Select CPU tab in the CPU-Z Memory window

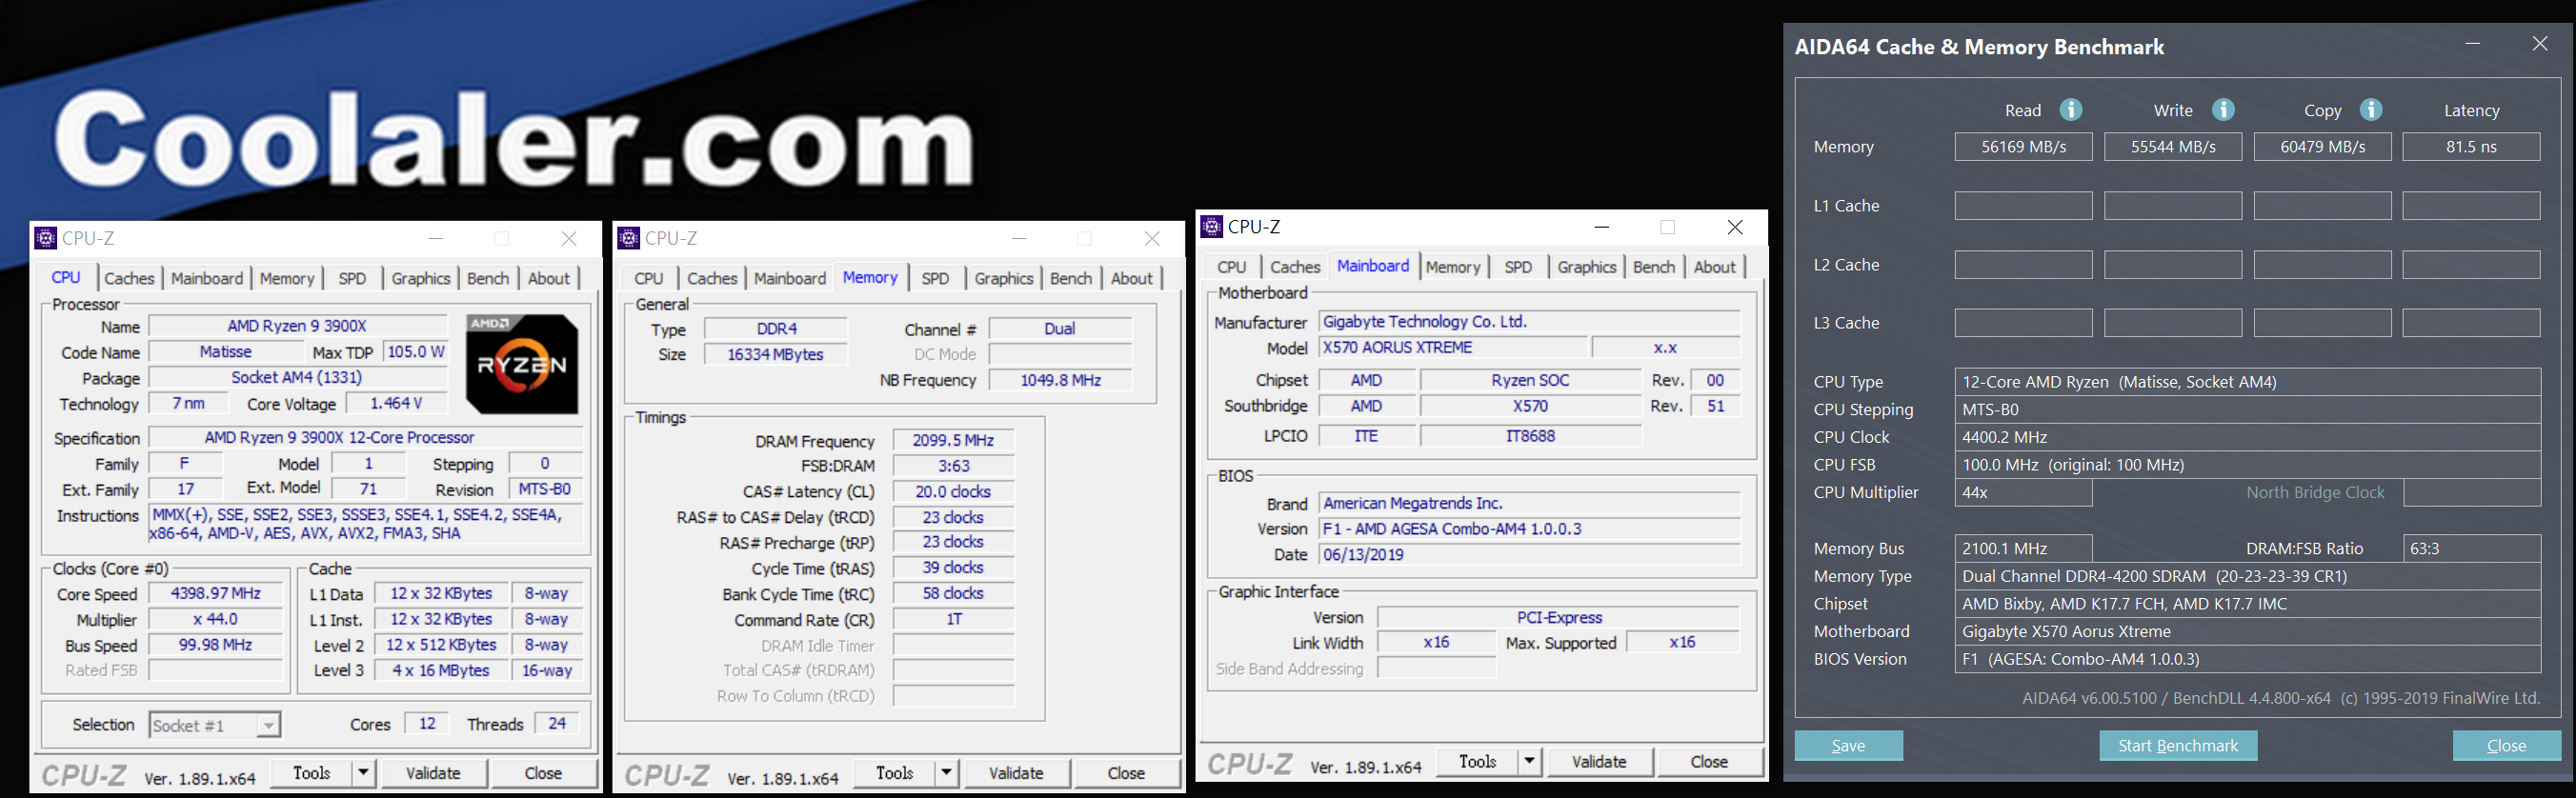(649, 278)
